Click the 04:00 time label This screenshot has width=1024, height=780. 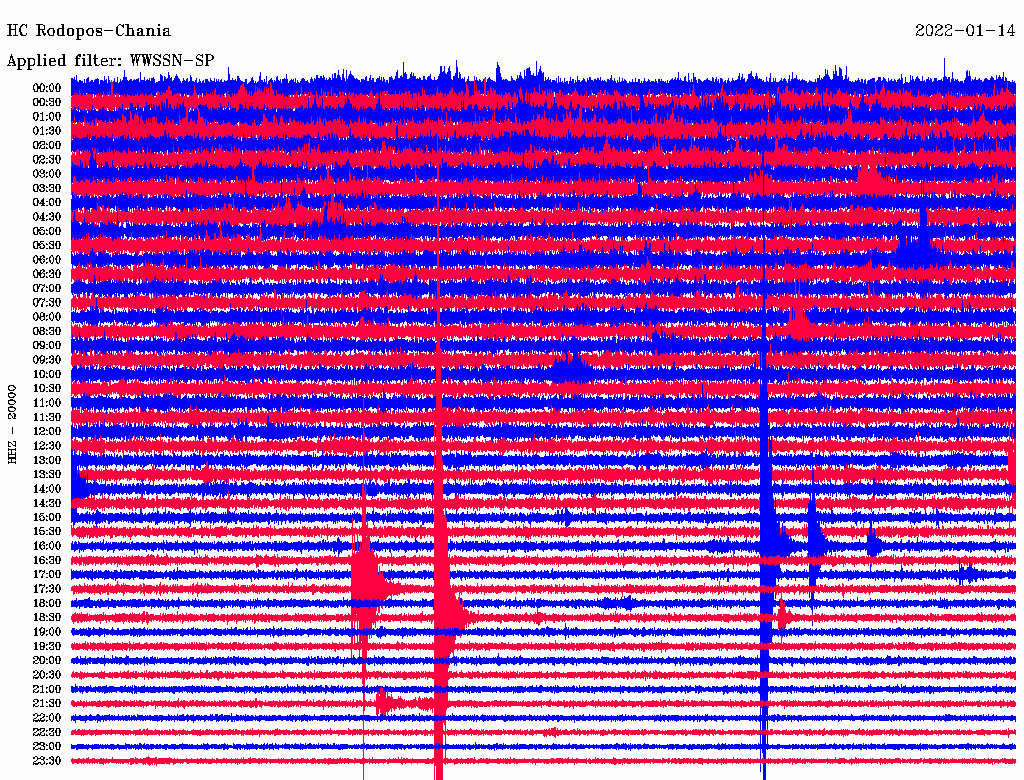(46, 203)
